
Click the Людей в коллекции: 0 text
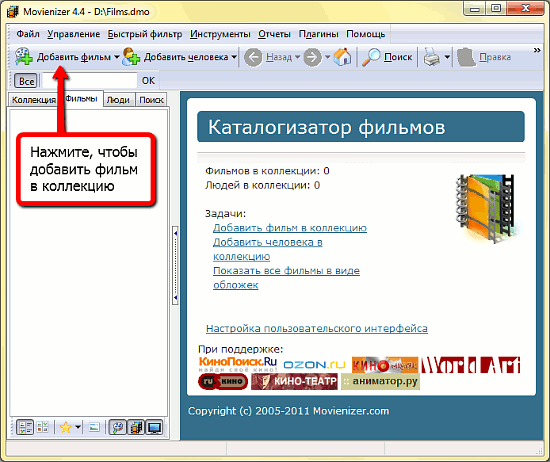click(x=262, y=185)
